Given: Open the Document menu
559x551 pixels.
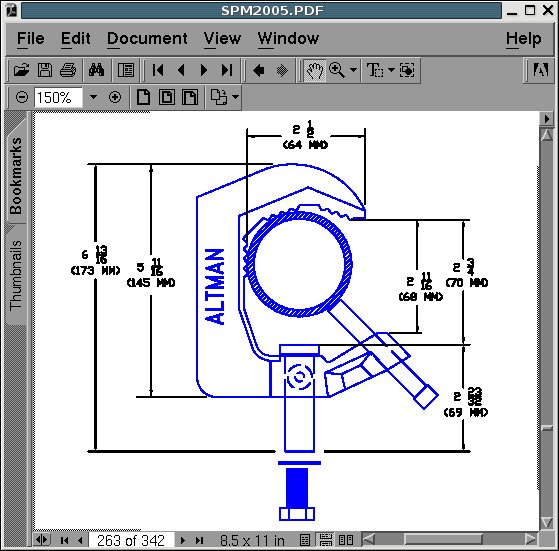Looking at the screenshot, I should click(147, 38).
